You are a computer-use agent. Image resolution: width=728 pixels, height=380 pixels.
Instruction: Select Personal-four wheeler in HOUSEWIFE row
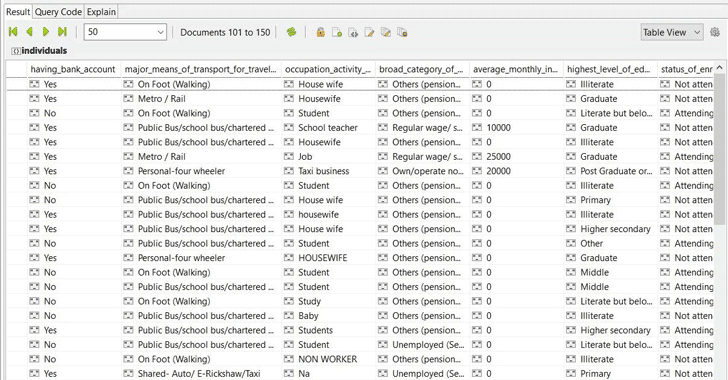201,258
